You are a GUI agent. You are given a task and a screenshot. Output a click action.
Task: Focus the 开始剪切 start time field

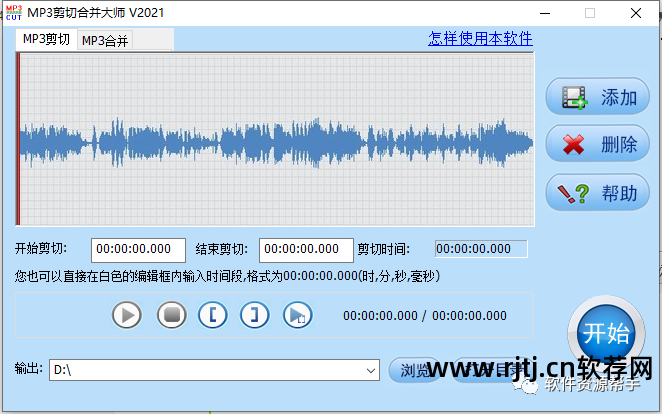point(138,250)
